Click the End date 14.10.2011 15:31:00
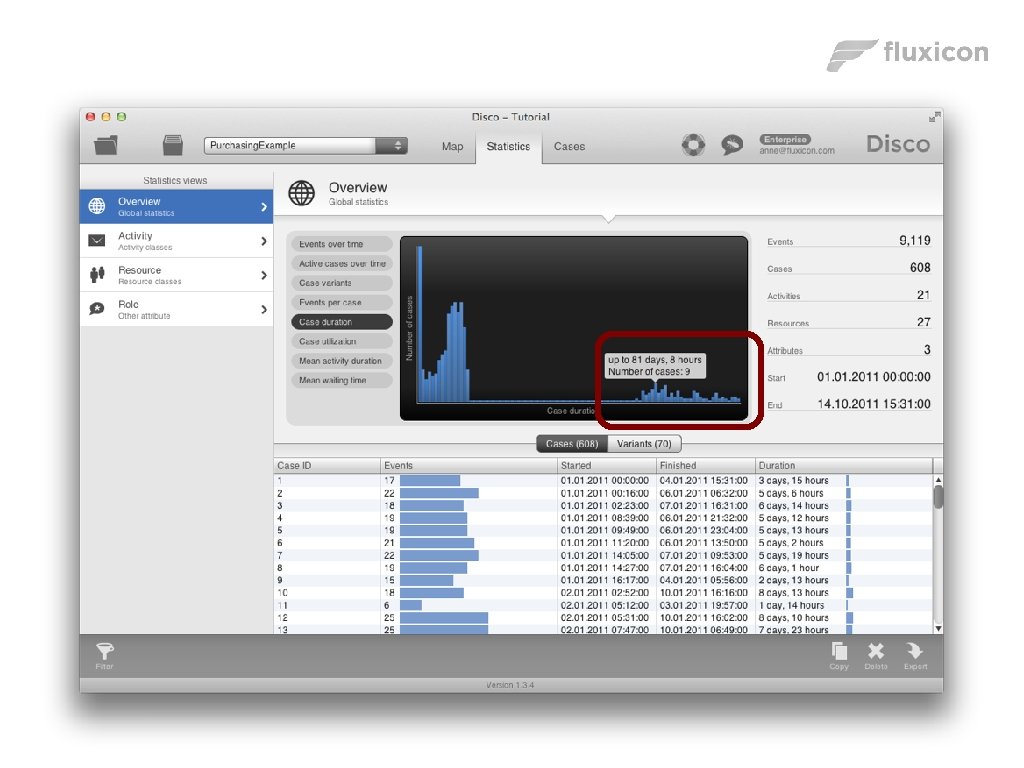1024x768 pixels. tap(874, 404)
